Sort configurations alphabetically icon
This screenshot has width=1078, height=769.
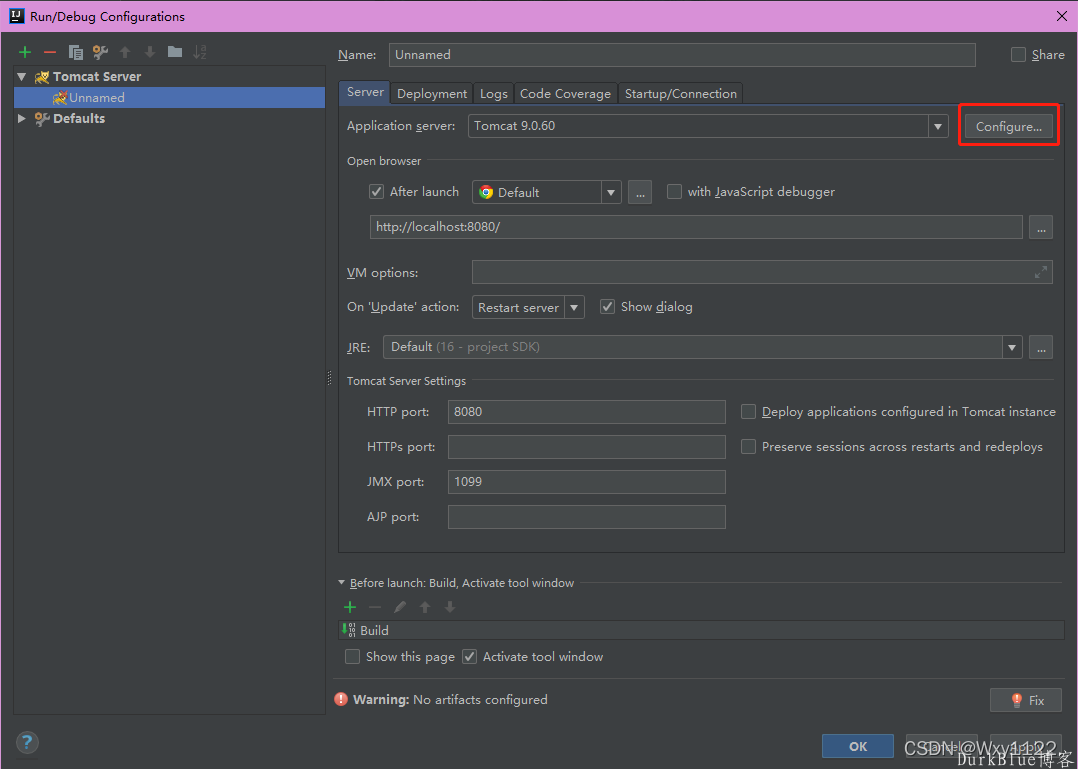(199, 52)
